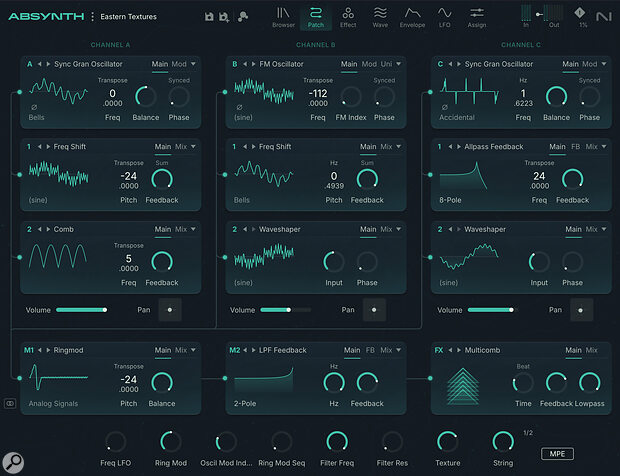Toggle Ringmod M1 module
This screenshot has height=476, width=620.
(x=29, y=350)
